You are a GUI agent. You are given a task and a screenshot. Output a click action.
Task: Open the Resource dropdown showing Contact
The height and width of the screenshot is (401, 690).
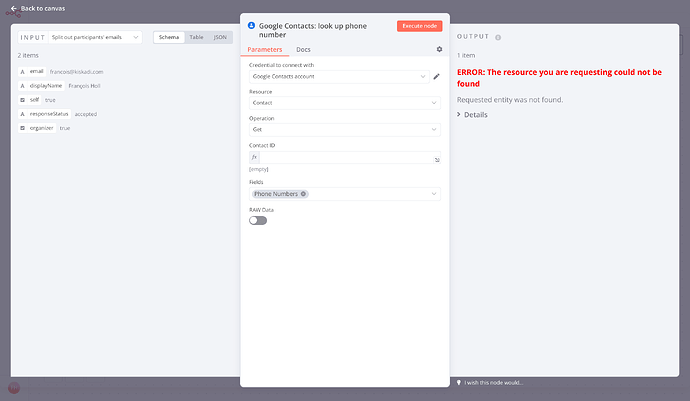345,103
